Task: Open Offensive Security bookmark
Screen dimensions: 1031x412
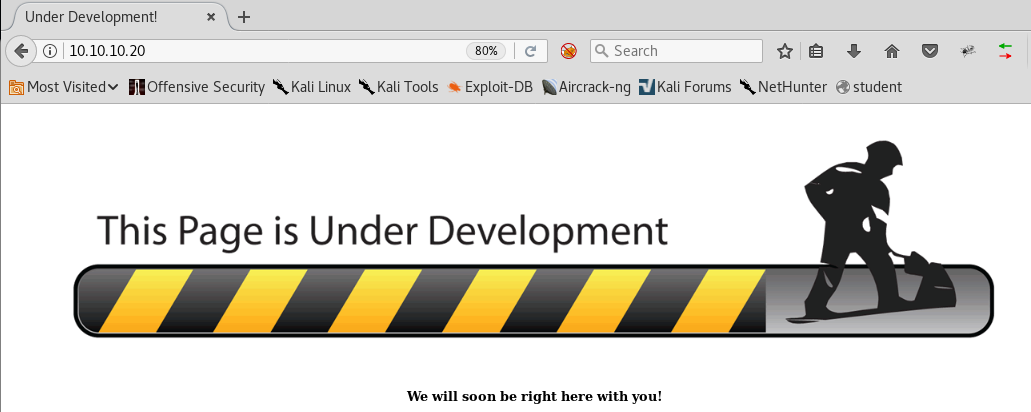Action: [x=197, y=87]
